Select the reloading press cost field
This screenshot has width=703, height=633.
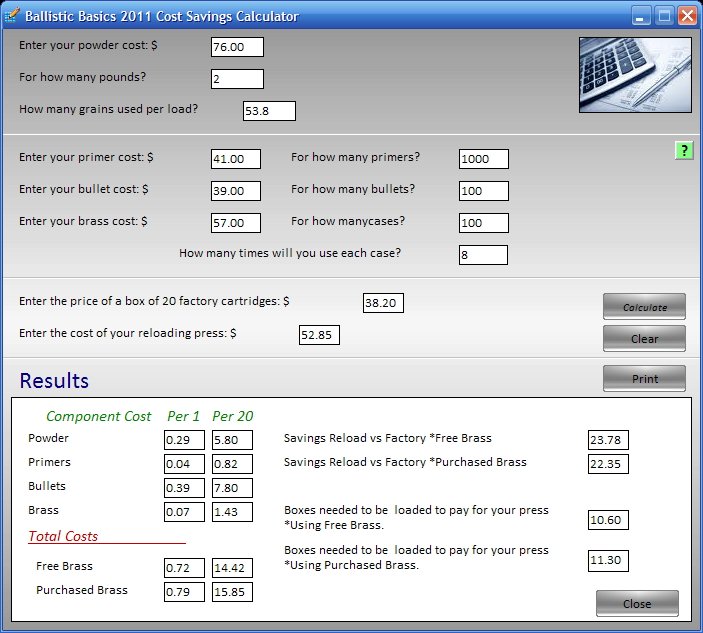pyautogui.click(x=319, y=335)
